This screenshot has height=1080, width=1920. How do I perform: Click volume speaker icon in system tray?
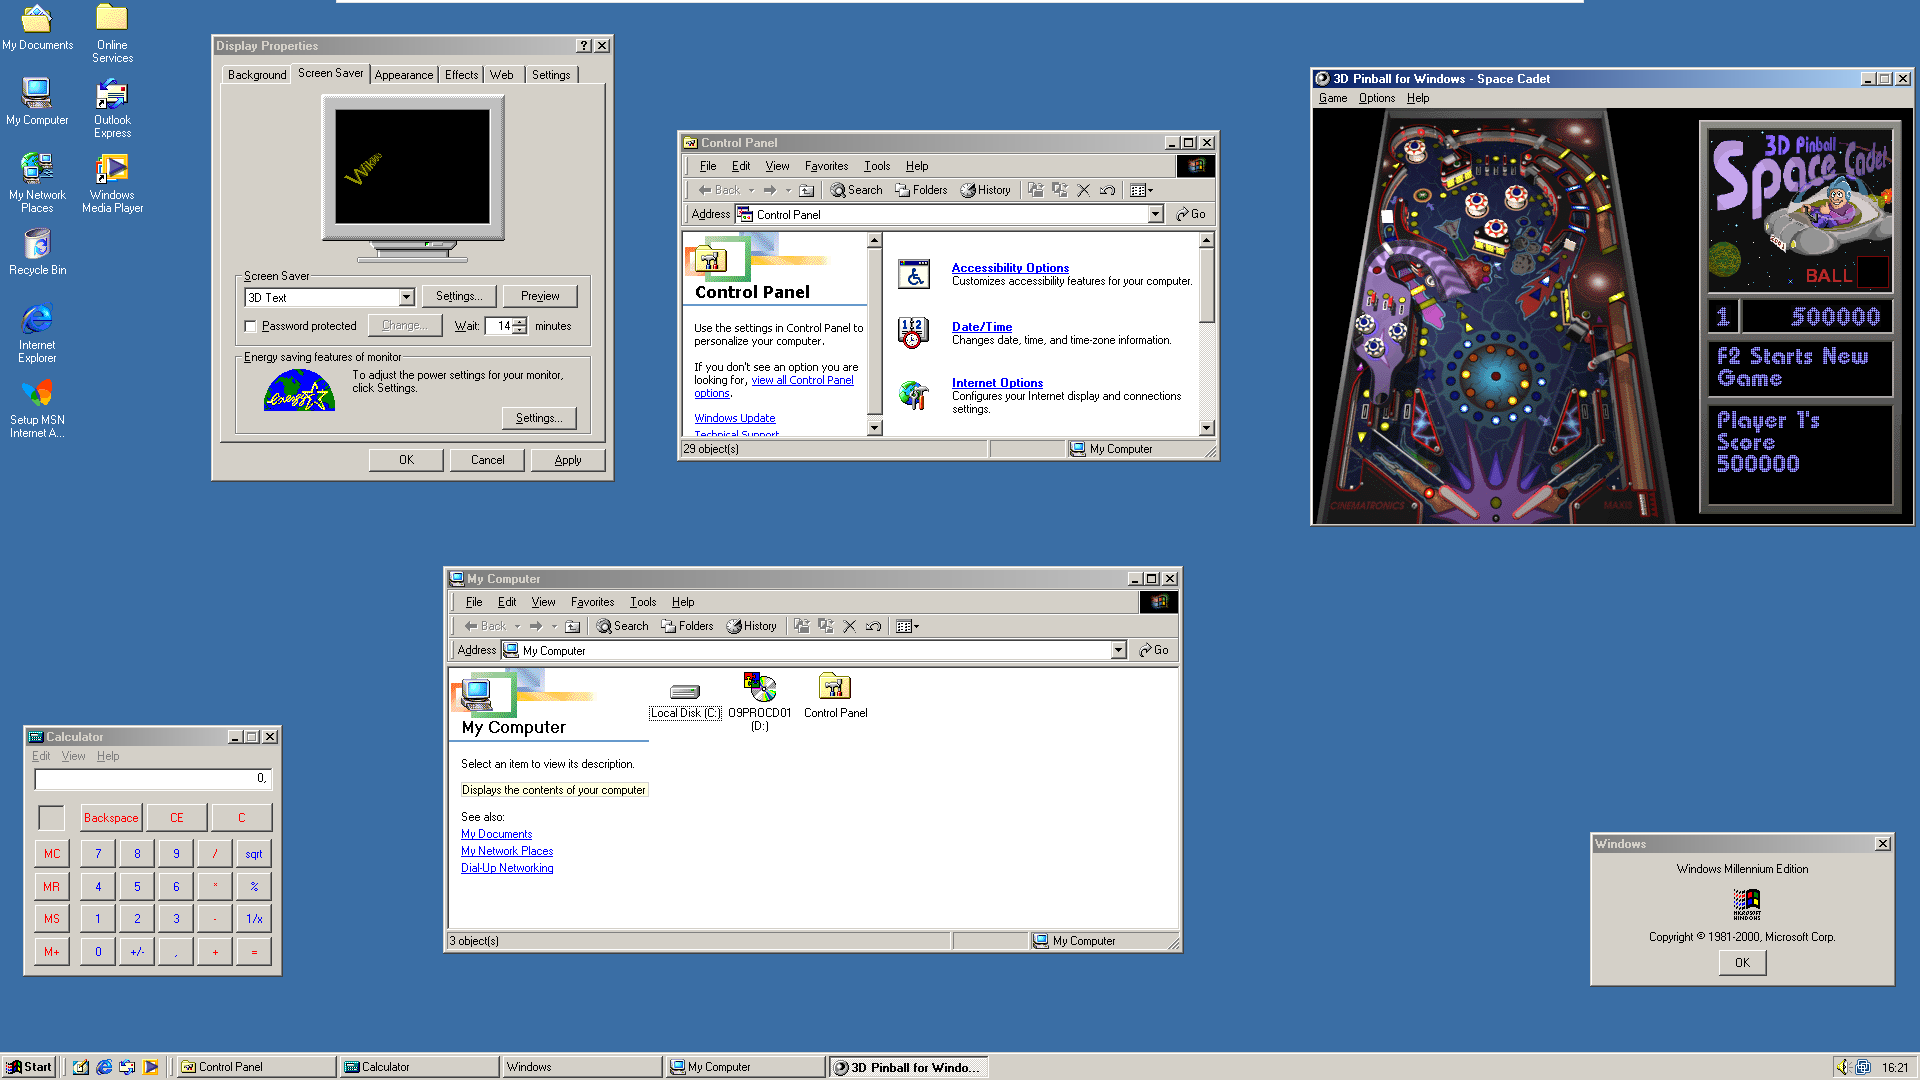coord(1842,1067)
